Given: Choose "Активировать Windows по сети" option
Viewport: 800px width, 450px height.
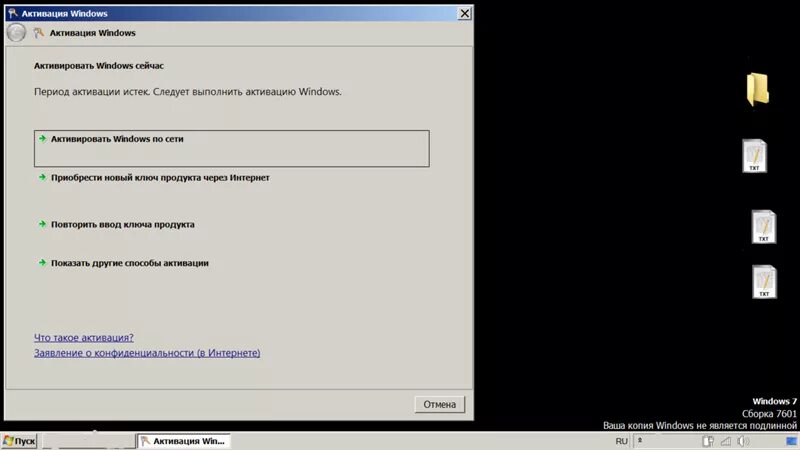Looking at the screenshot, I should point(232,148).
